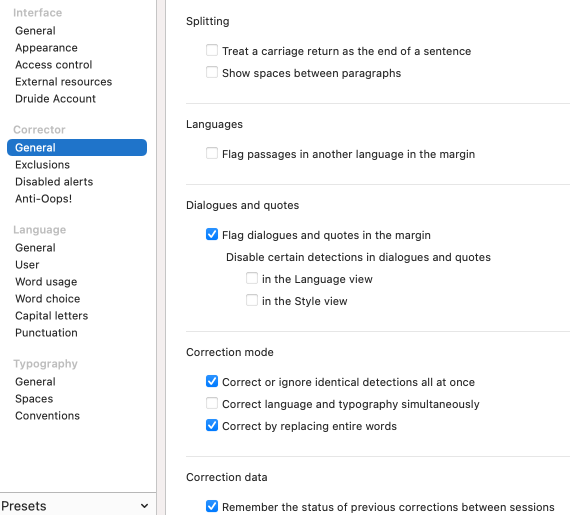The image size is (570, 515).
Task: Tick the 'in the Style view' checkbox
Action: 252,300
